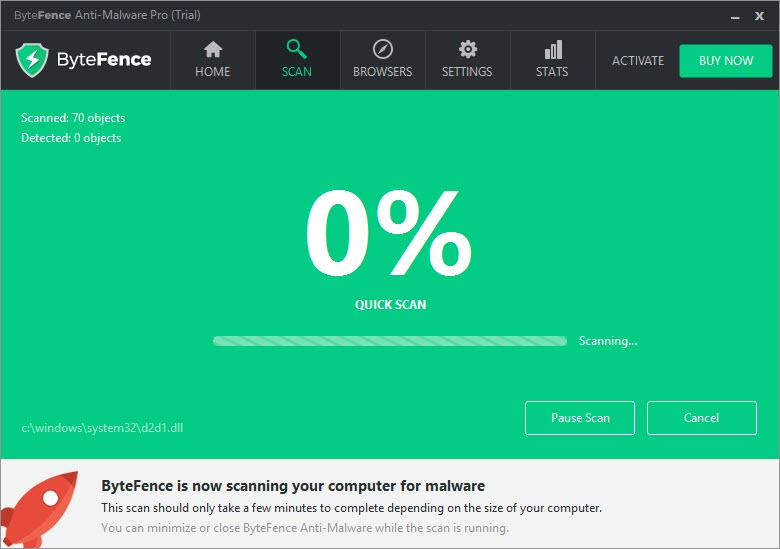Click the path c:\windows\system32\d2d1.dll
Screen dimensions: 780x549
102,428
